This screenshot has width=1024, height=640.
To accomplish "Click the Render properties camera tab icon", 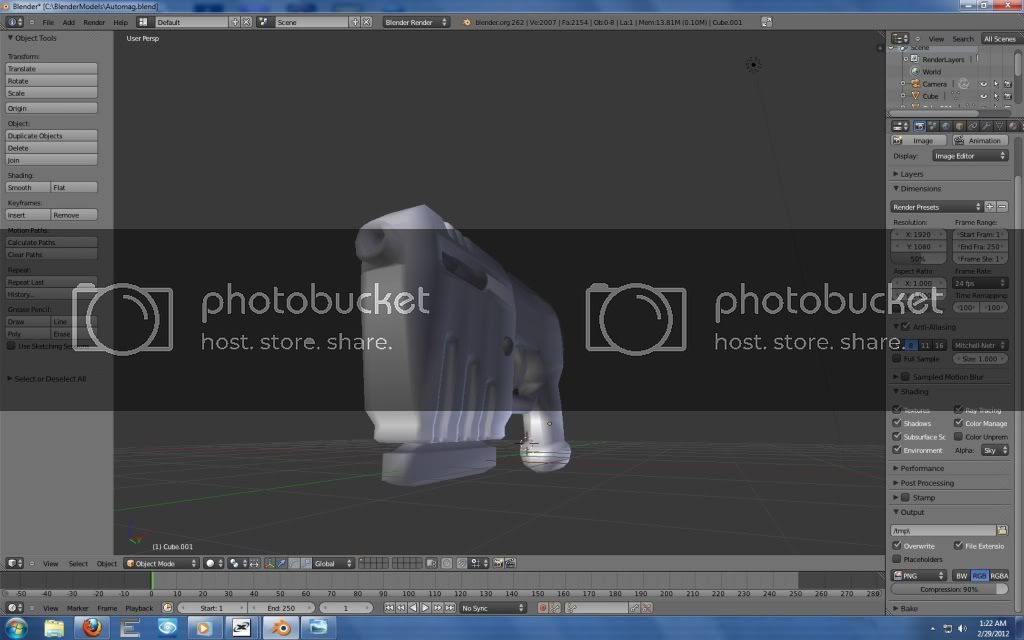I will tap(919, 126).
